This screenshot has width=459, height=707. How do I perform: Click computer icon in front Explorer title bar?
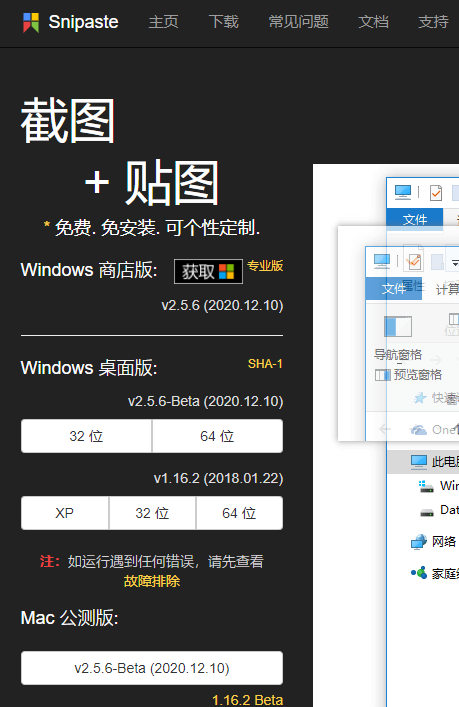tap(381, 261)
